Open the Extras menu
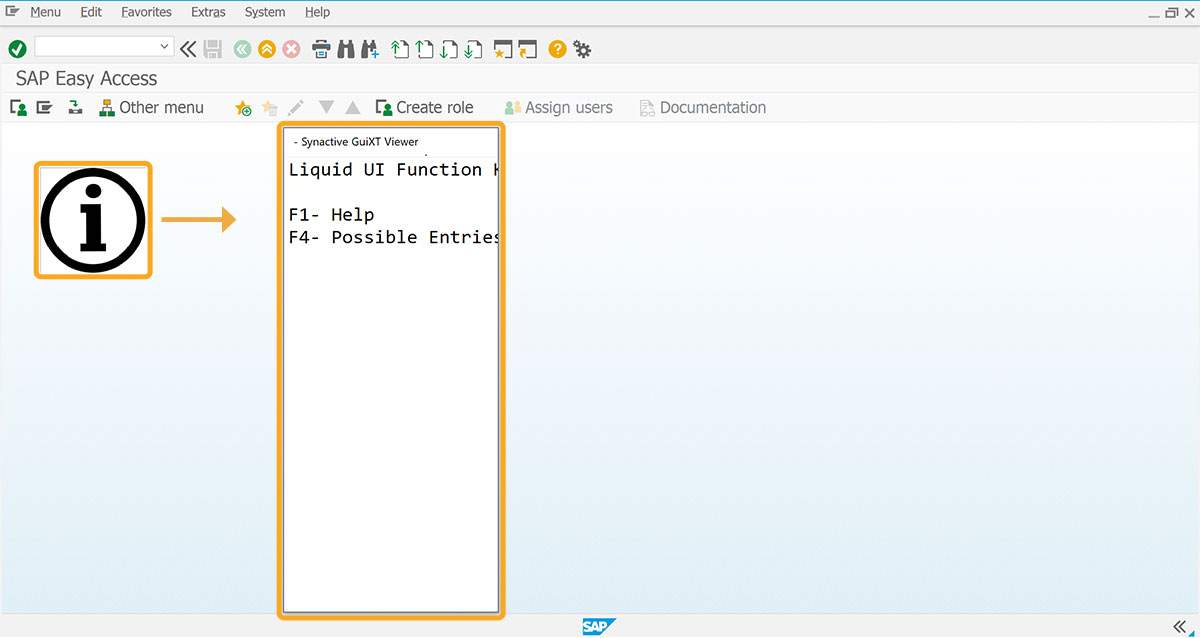 pyautogui.click(x=208, y=12)
